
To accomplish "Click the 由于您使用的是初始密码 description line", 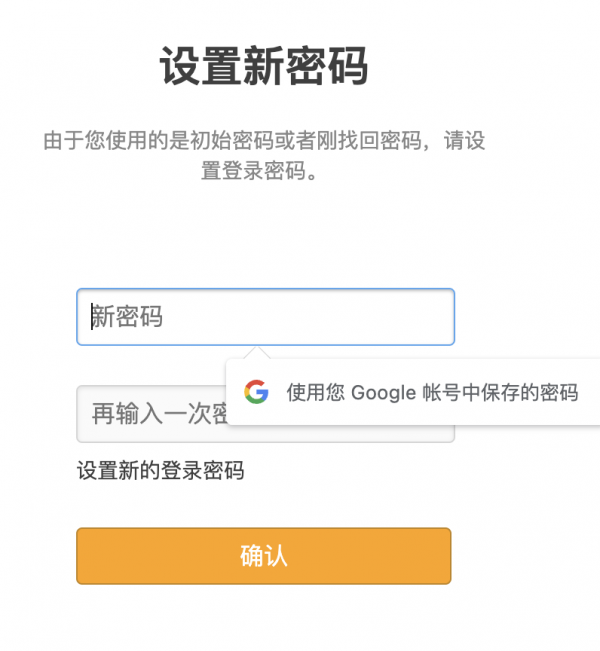I will click(264, 140).
